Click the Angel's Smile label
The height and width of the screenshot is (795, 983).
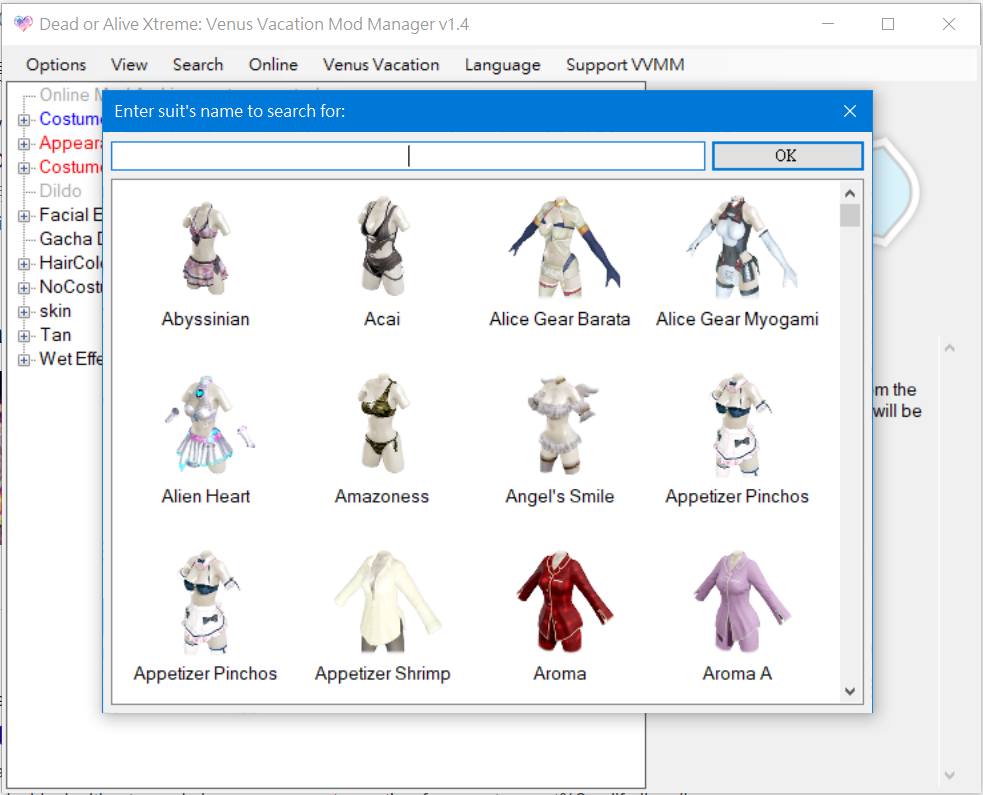[x=560, y=497]
